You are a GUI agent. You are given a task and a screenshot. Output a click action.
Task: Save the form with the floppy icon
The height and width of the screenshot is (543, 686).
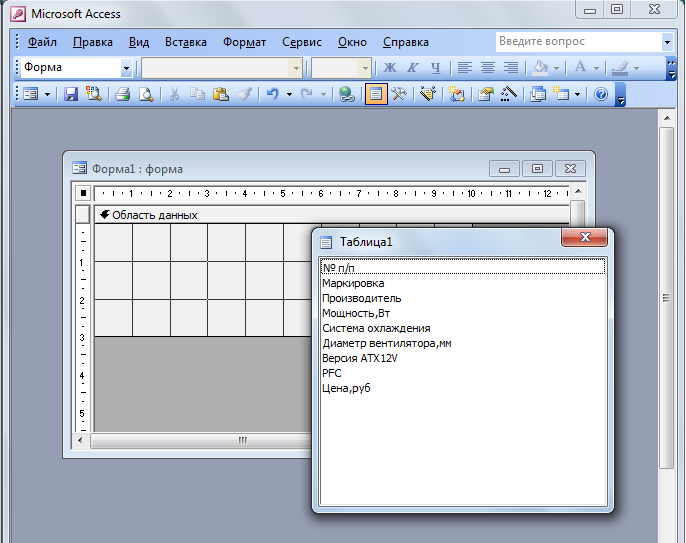pyautogui.click(x=71, y=94)
